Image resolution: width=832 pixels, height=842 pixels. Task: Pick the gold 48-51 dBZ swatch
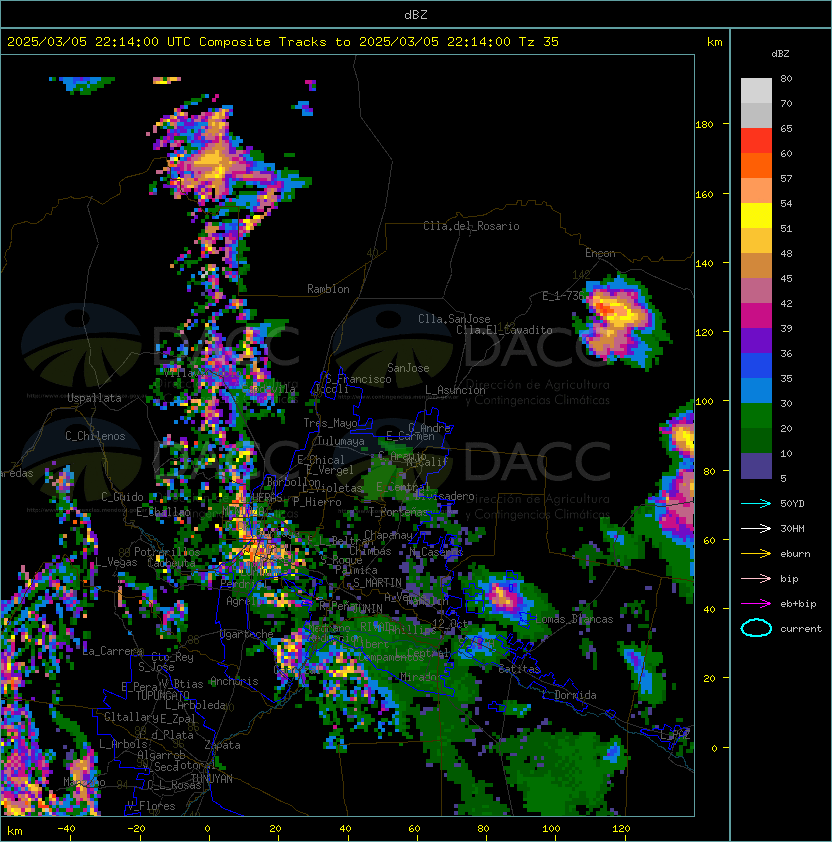click(x=756, y=241)
